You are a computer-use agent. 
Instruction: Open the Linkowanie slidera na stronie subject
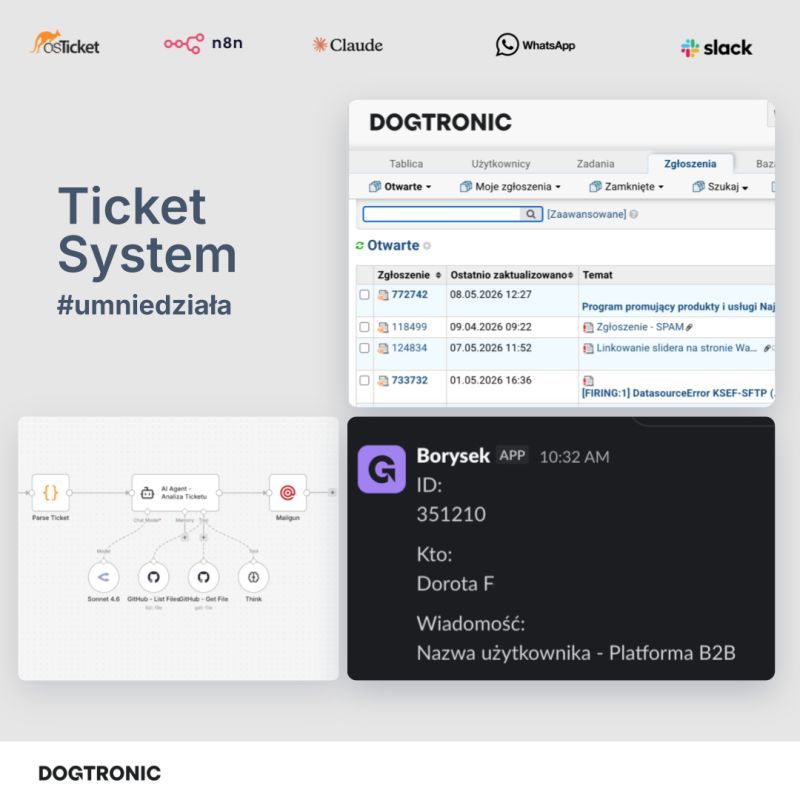tap(677, 348)
